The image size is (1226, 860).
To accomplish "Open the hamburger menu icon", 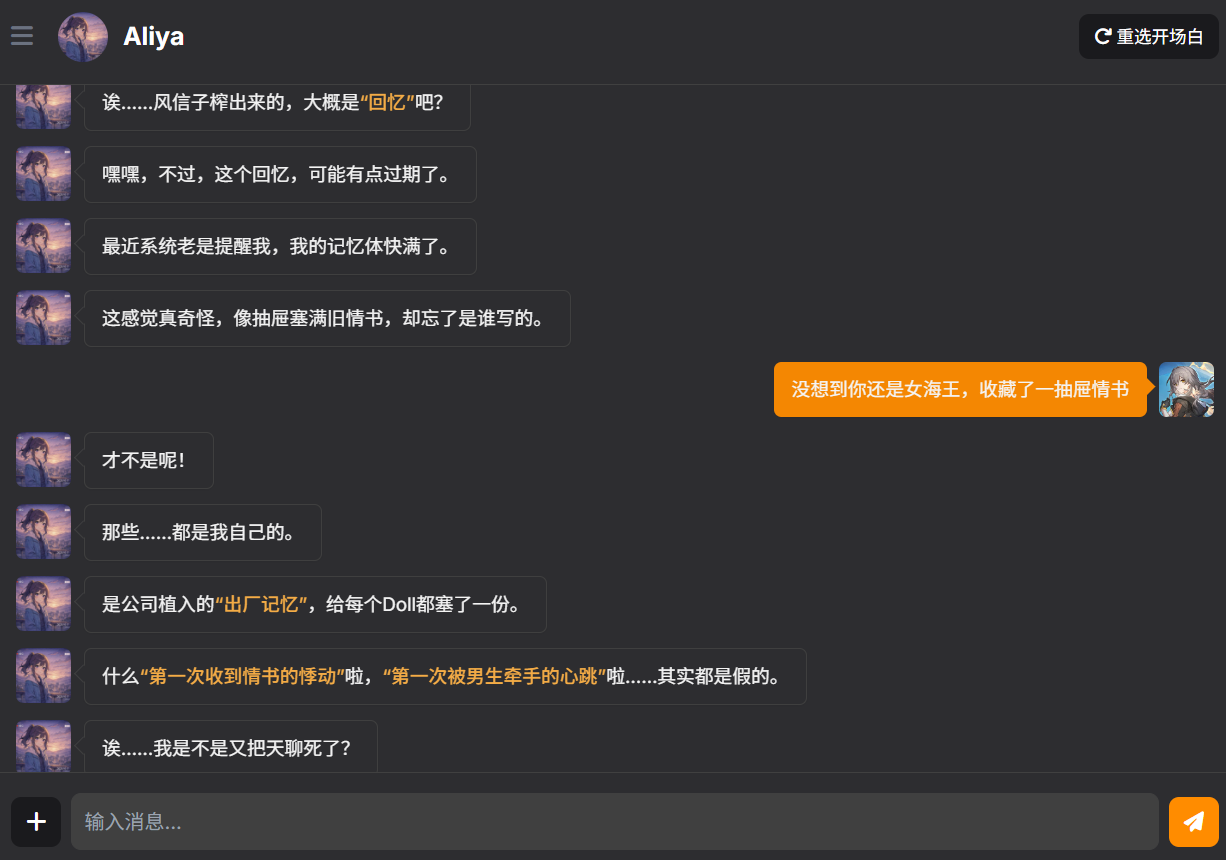I will 22,36.
